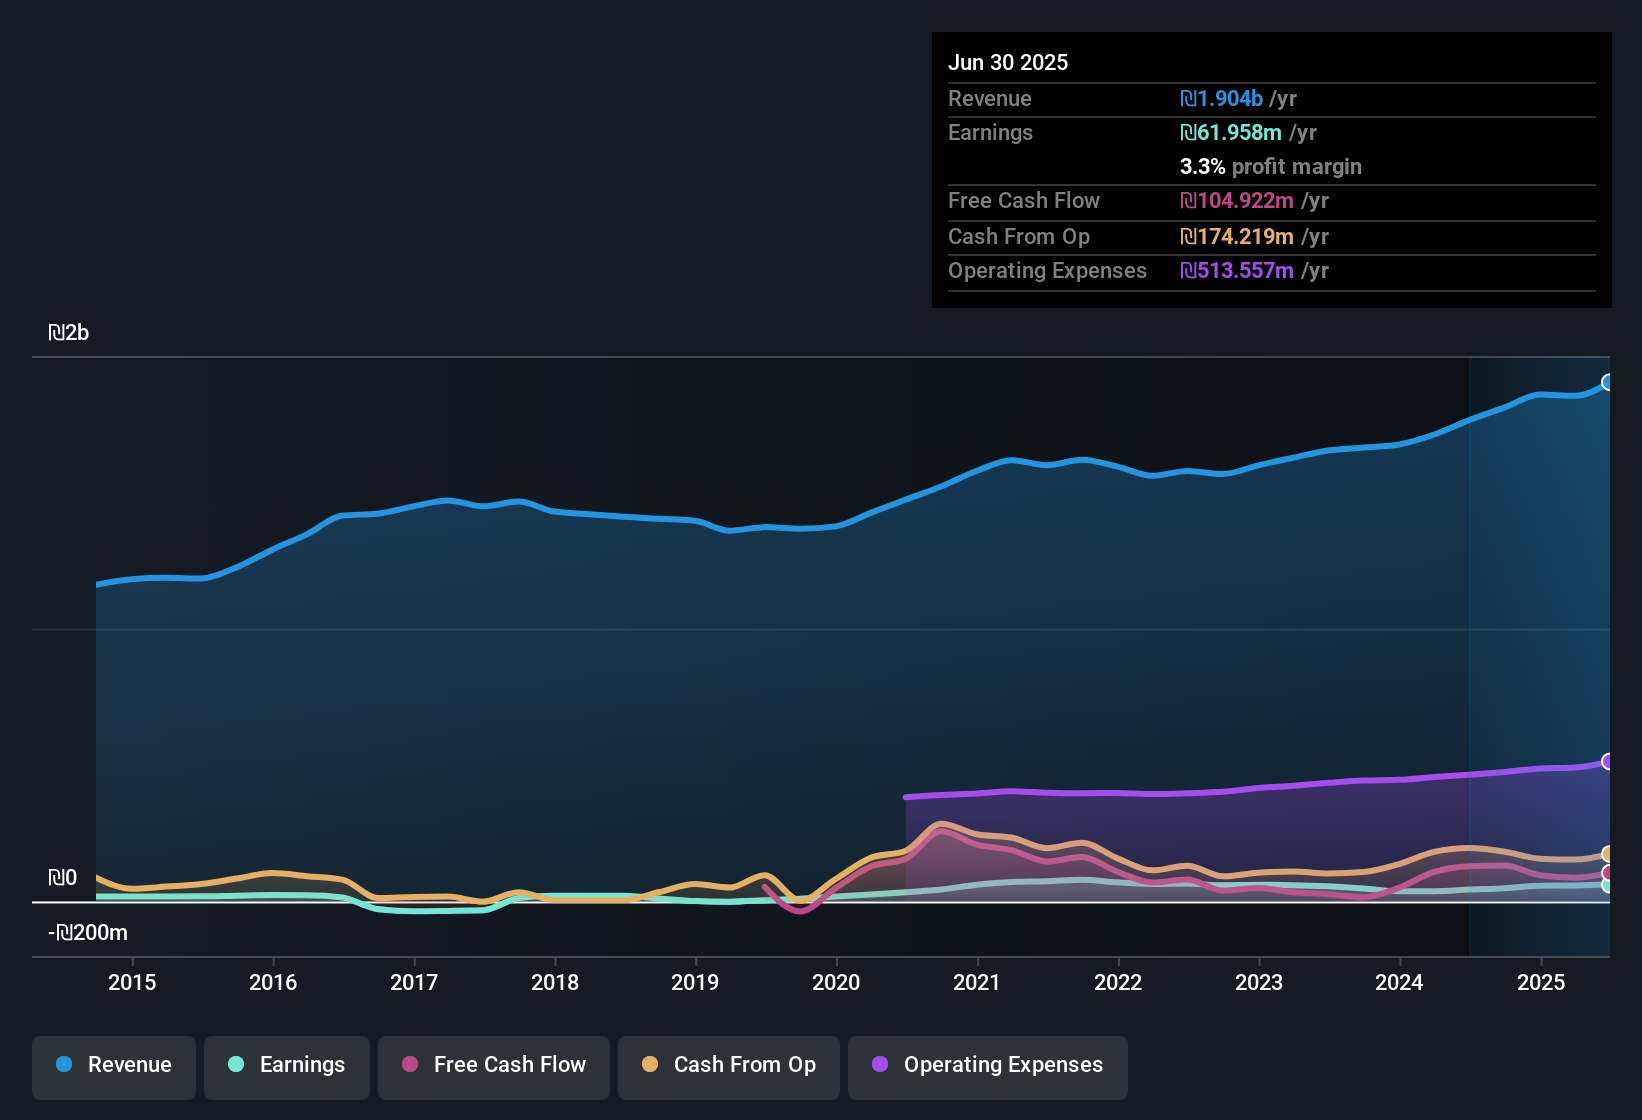Toggle the Revenue series visibility

(x=113, y=1065)
